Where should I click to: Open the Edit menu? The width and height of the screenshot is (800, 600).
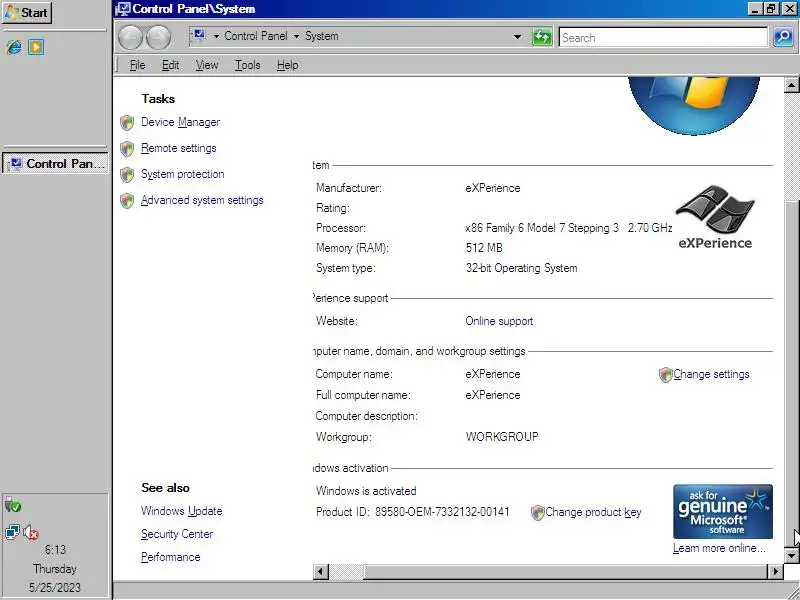coord(170,65)
